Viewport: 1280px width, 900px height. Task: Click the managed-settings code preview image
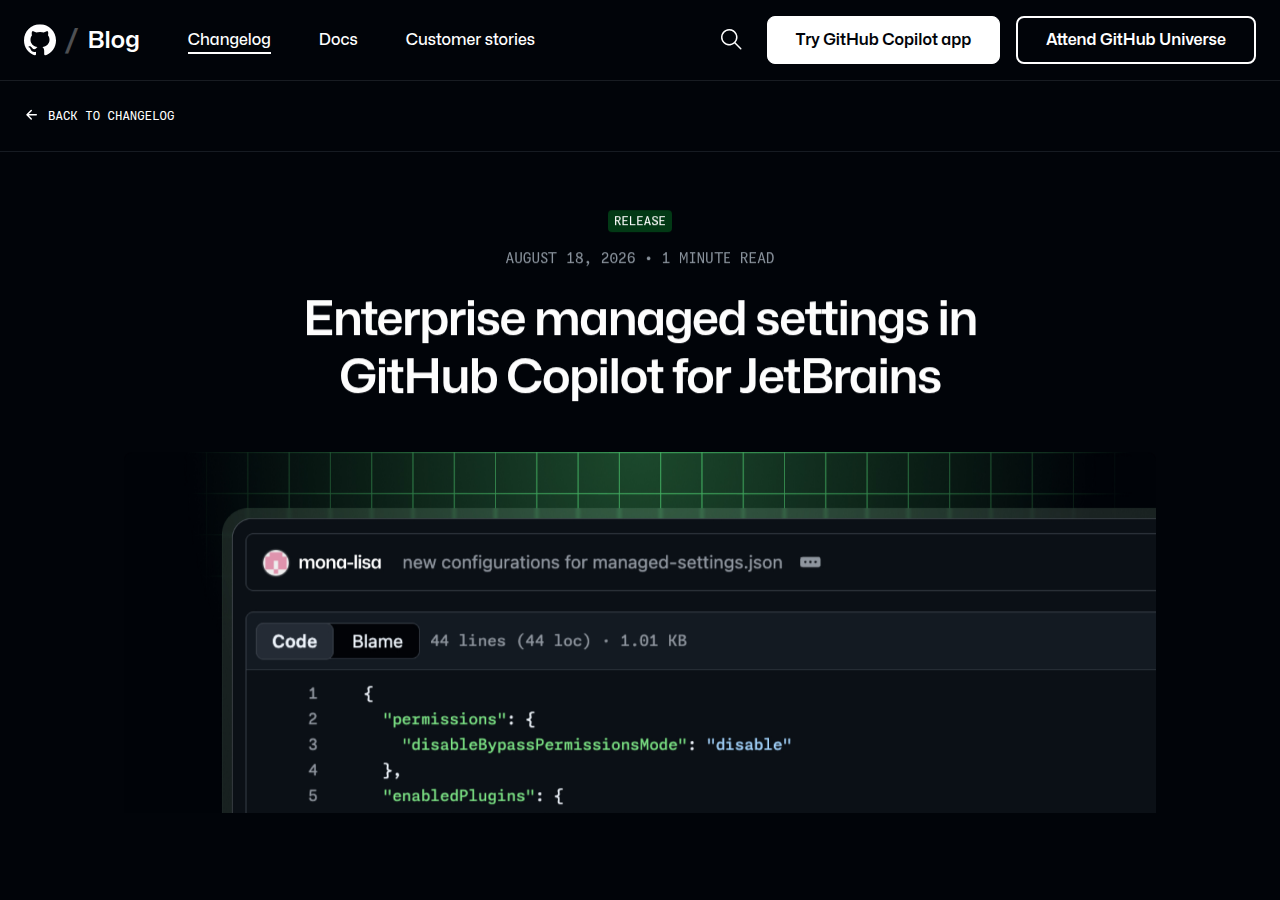pos(640,632)
